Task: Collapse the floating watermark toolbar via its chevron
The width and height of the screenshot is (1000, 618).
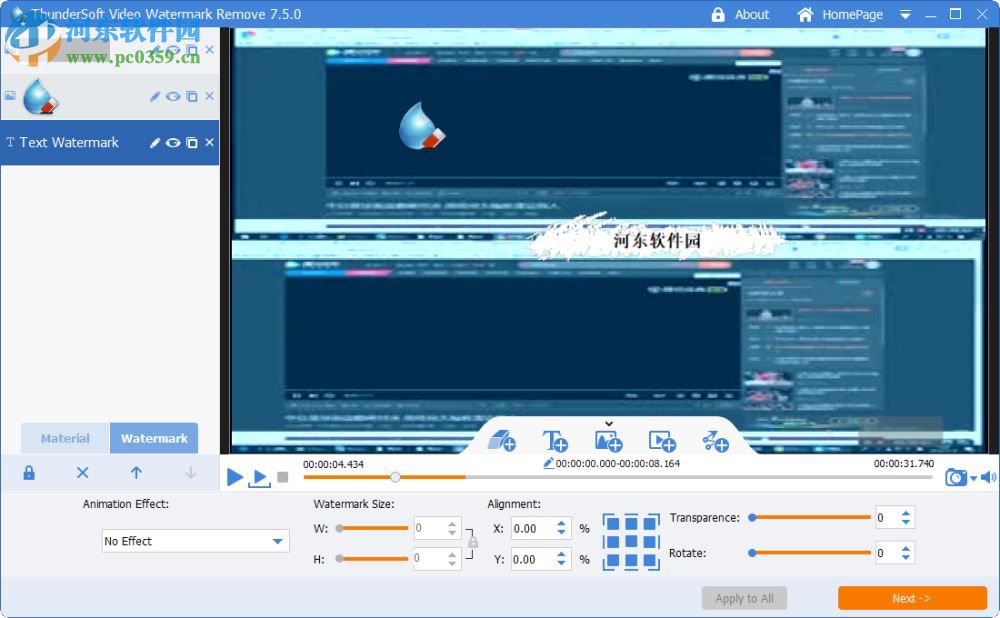Action: click(608, 423)
